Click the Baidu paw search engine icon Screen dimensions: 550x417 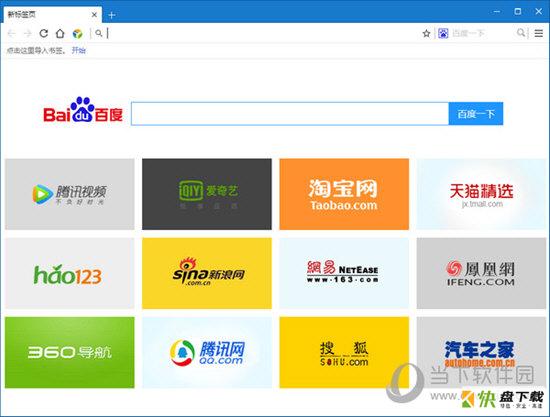click(x=443, y=33)
